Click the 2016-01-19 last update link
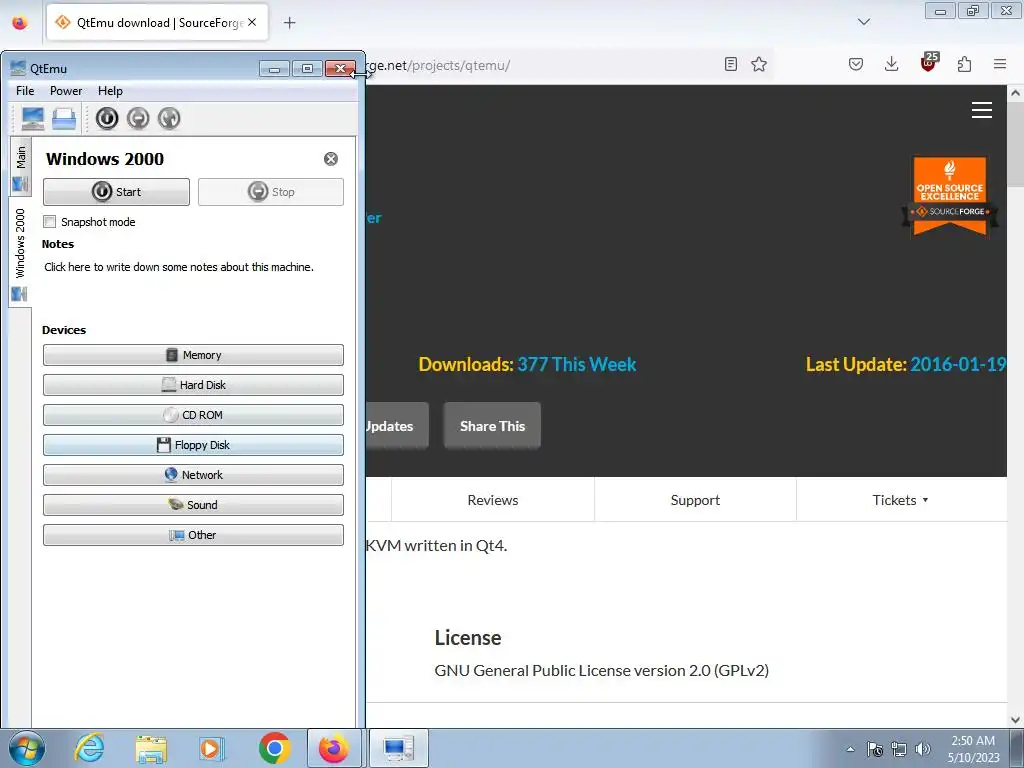The image size is (1024, 768). pyautogui.click(x=957, y=364)
